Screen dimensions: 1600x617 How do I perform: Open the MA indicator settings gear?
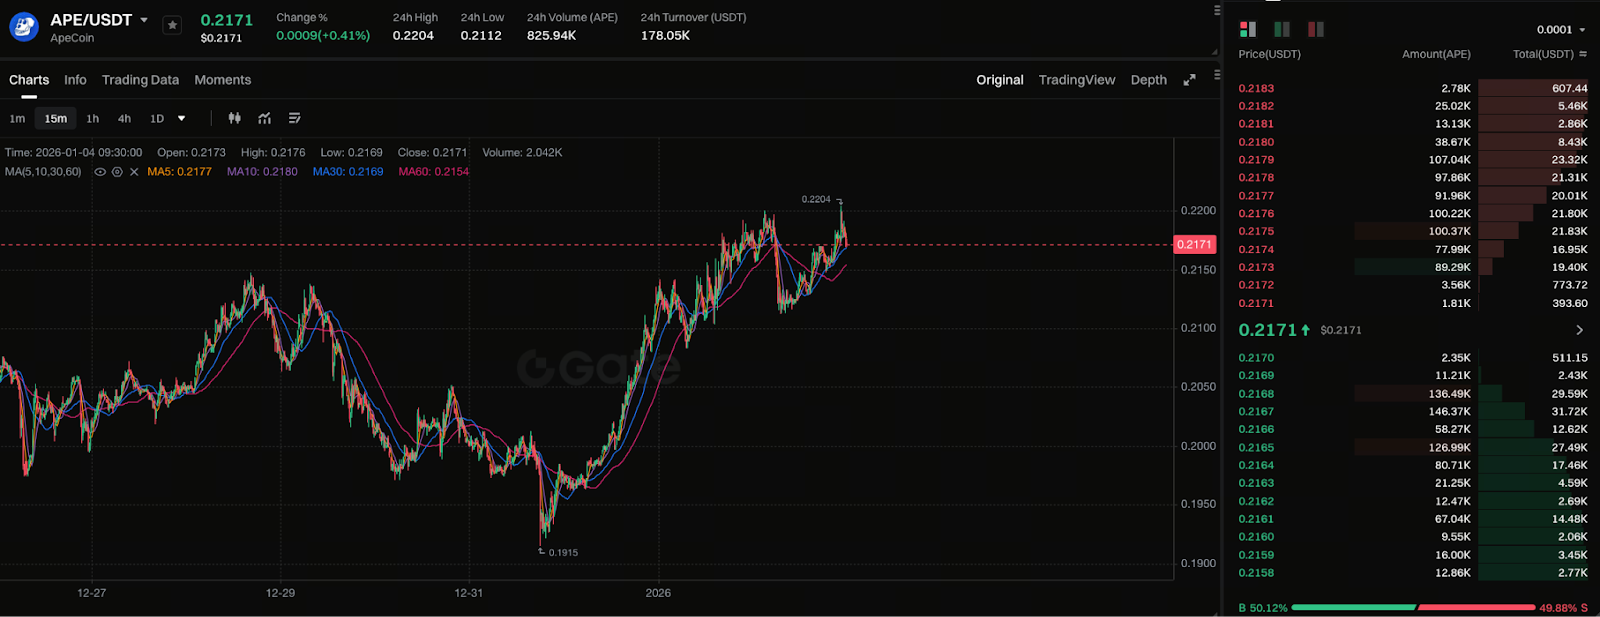(x=117, y=172)
